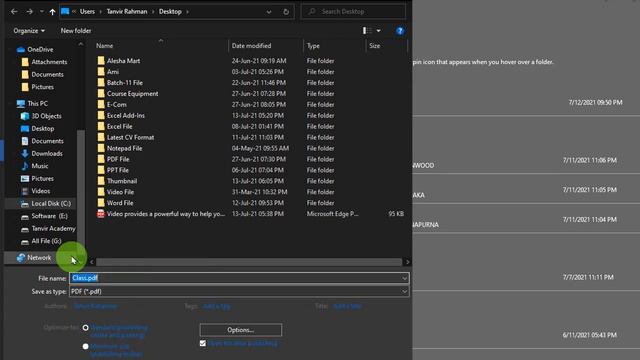Screen dimensions: 640x360
Task: Click the Options... button
Action: coord(241,330)
